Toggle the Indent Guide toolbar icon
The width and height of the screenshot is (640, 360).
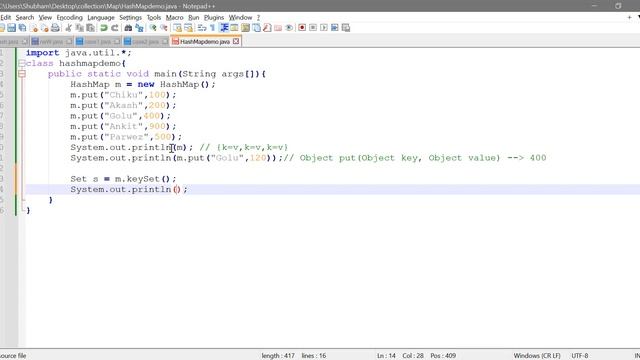pyautogui.click(x=224, y=28)
